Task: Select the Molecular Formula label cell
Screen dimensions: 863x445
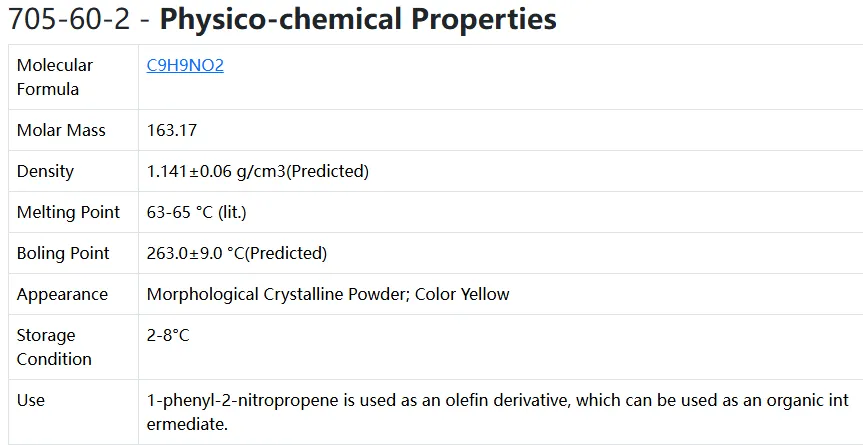Action: (74, 77)
